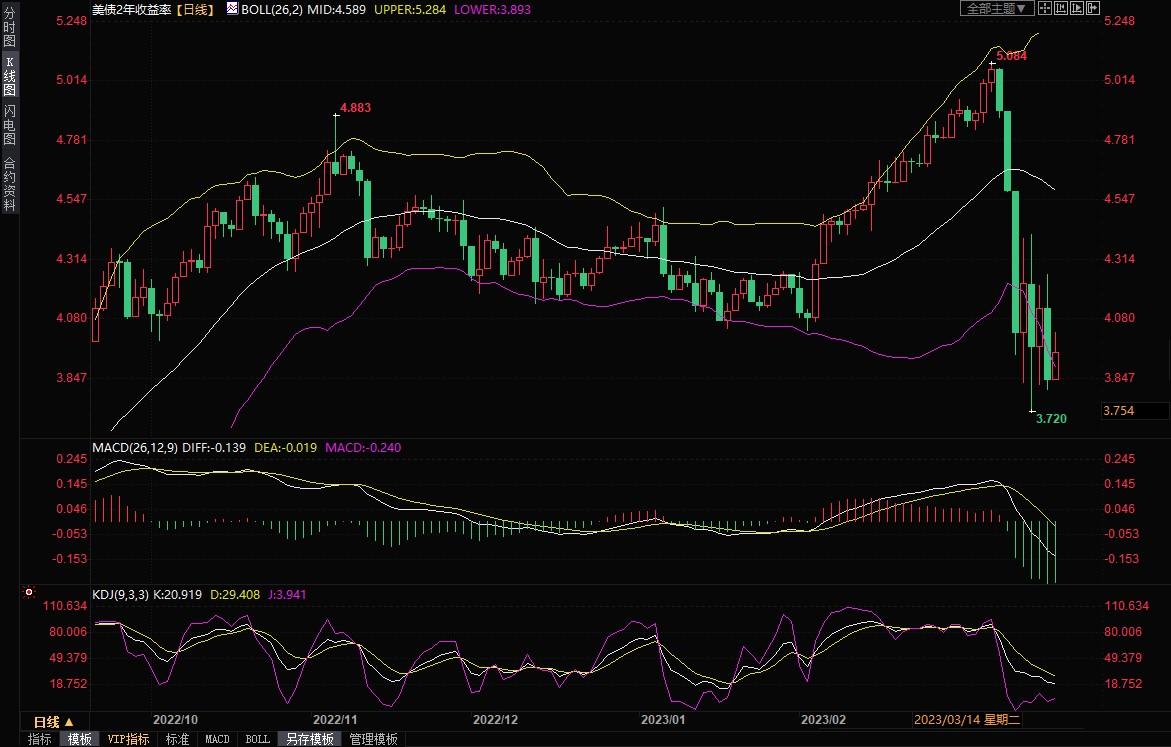Select the 指标 bottom tab

click(x=40, y=739)
